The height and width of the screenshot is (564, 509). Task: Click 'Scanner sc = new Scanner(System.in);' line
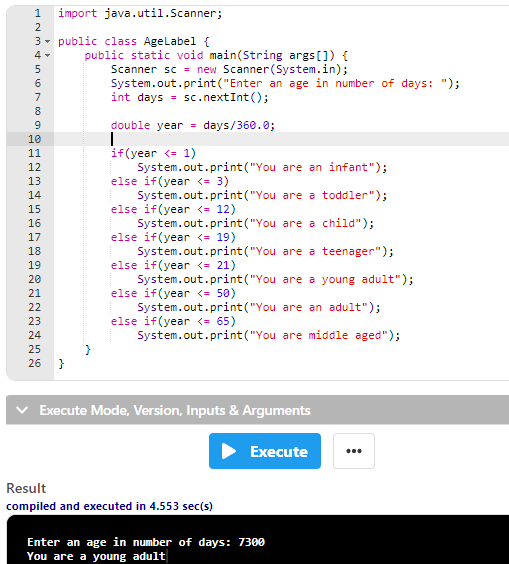click(229, 69)
